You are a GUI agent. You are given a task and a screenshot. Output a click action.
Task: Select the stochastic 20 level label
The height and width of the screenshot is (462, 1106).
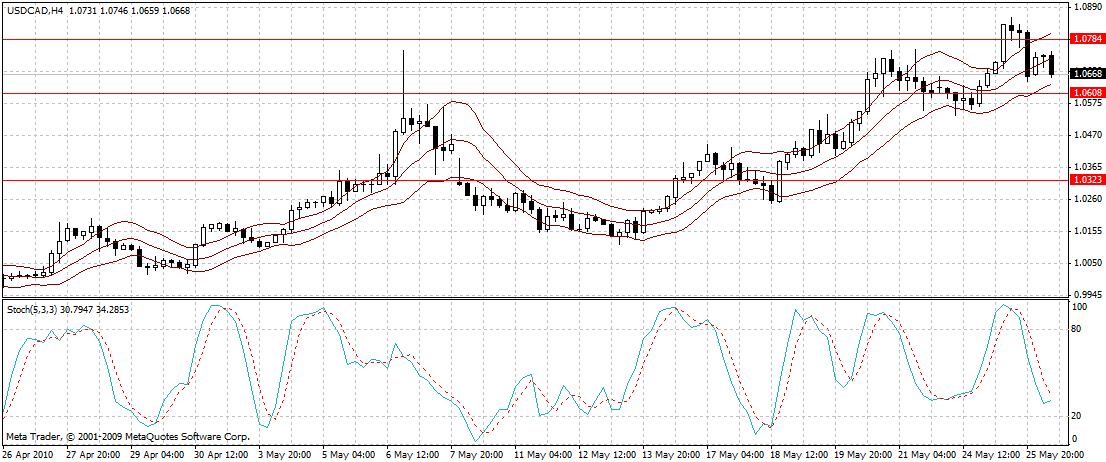1078,416
